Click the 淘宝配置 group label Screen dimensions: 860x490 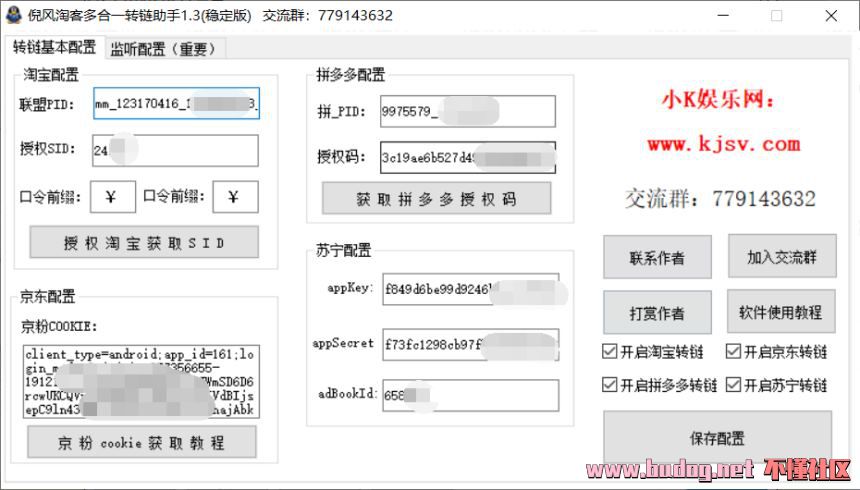point(50,74)
